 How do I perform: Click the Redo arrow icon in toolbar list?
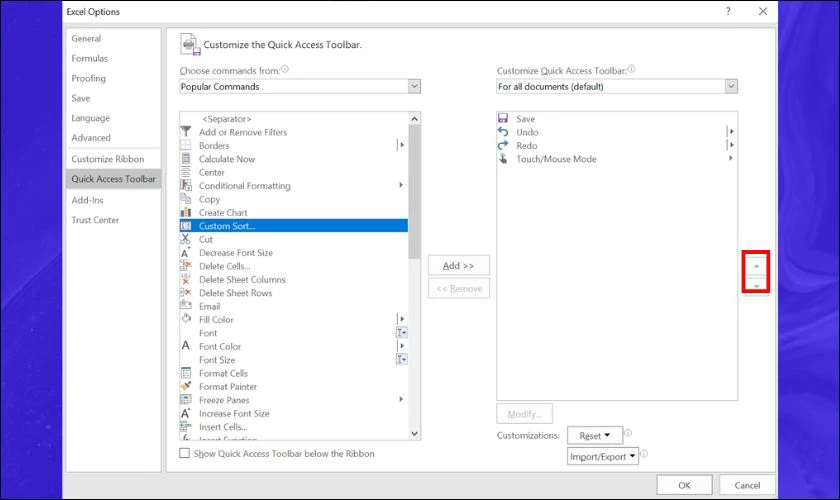coord(503,145)
